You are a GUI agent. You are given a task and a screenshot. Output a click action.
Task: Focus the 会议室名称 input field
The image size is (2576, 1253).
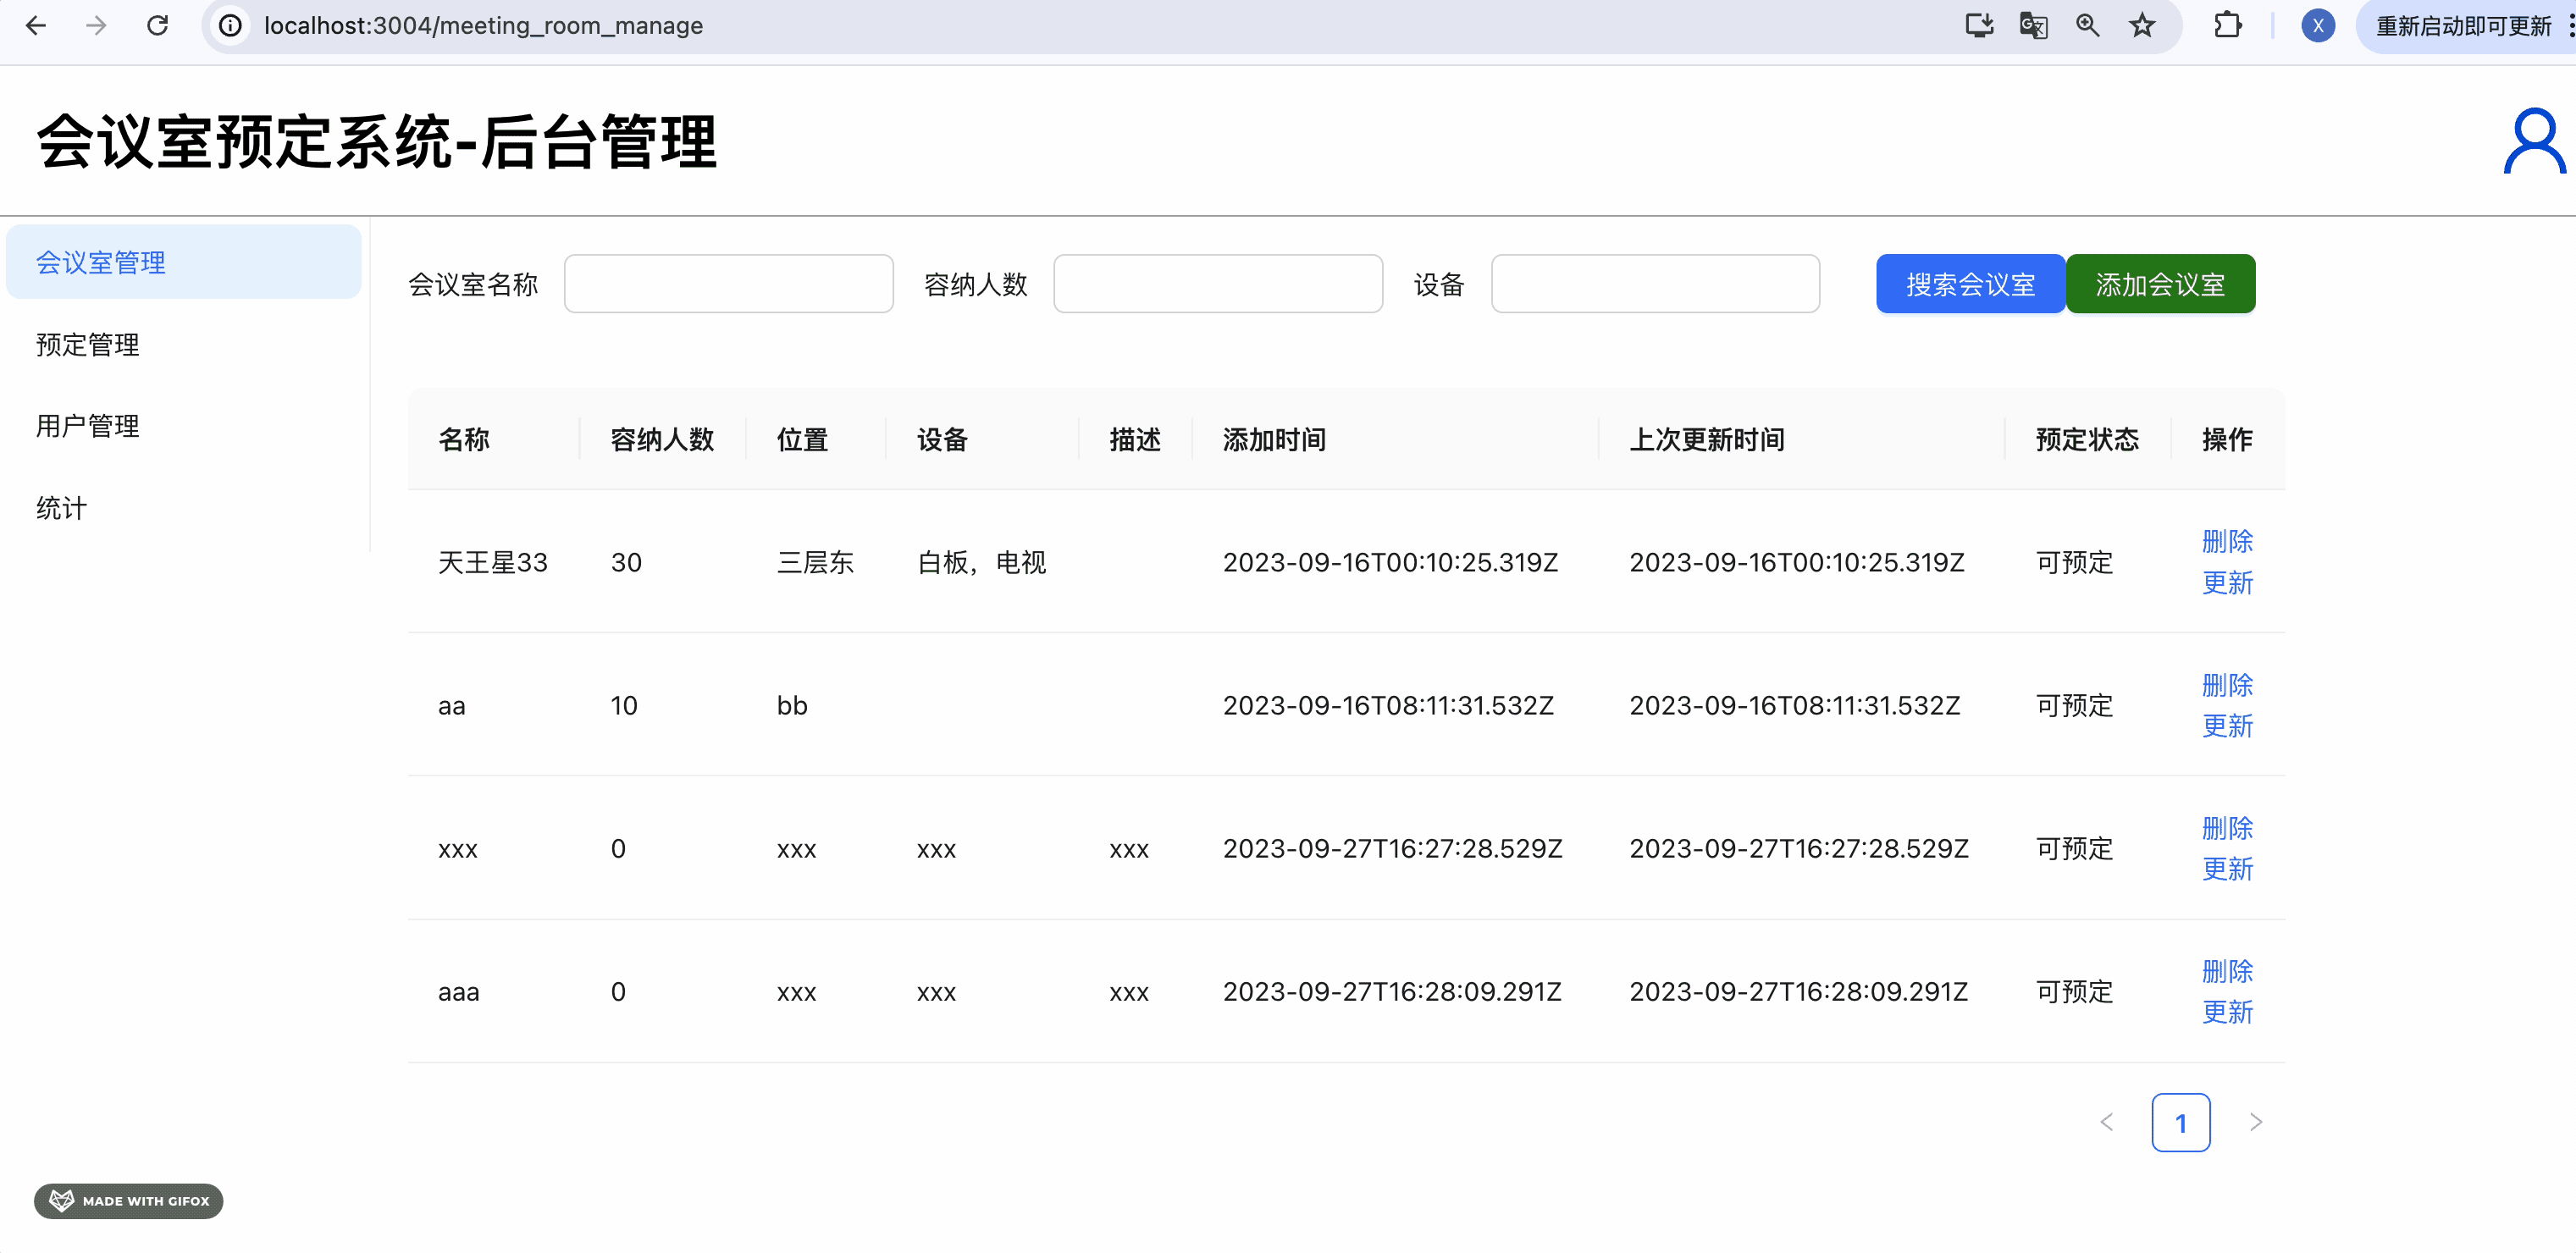728,284
